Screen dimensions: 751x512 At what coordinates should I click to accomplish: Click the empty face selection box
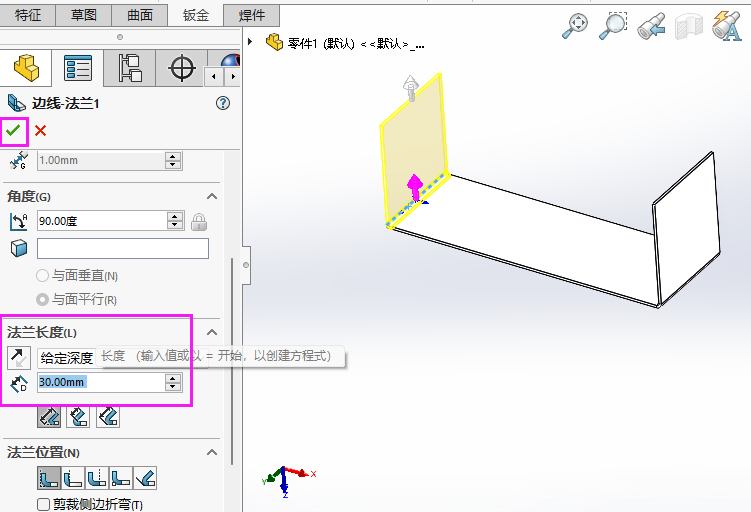click(123, 249)
